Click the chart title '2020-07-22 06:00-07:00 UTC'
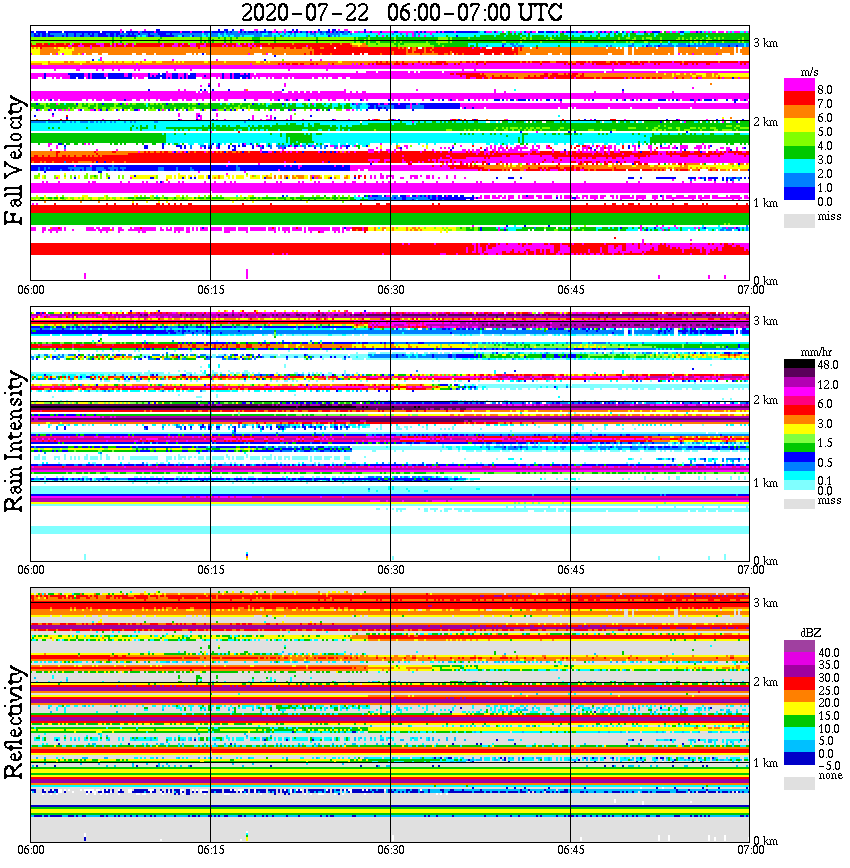Viewport: 850px width, 868px height. 401,12
